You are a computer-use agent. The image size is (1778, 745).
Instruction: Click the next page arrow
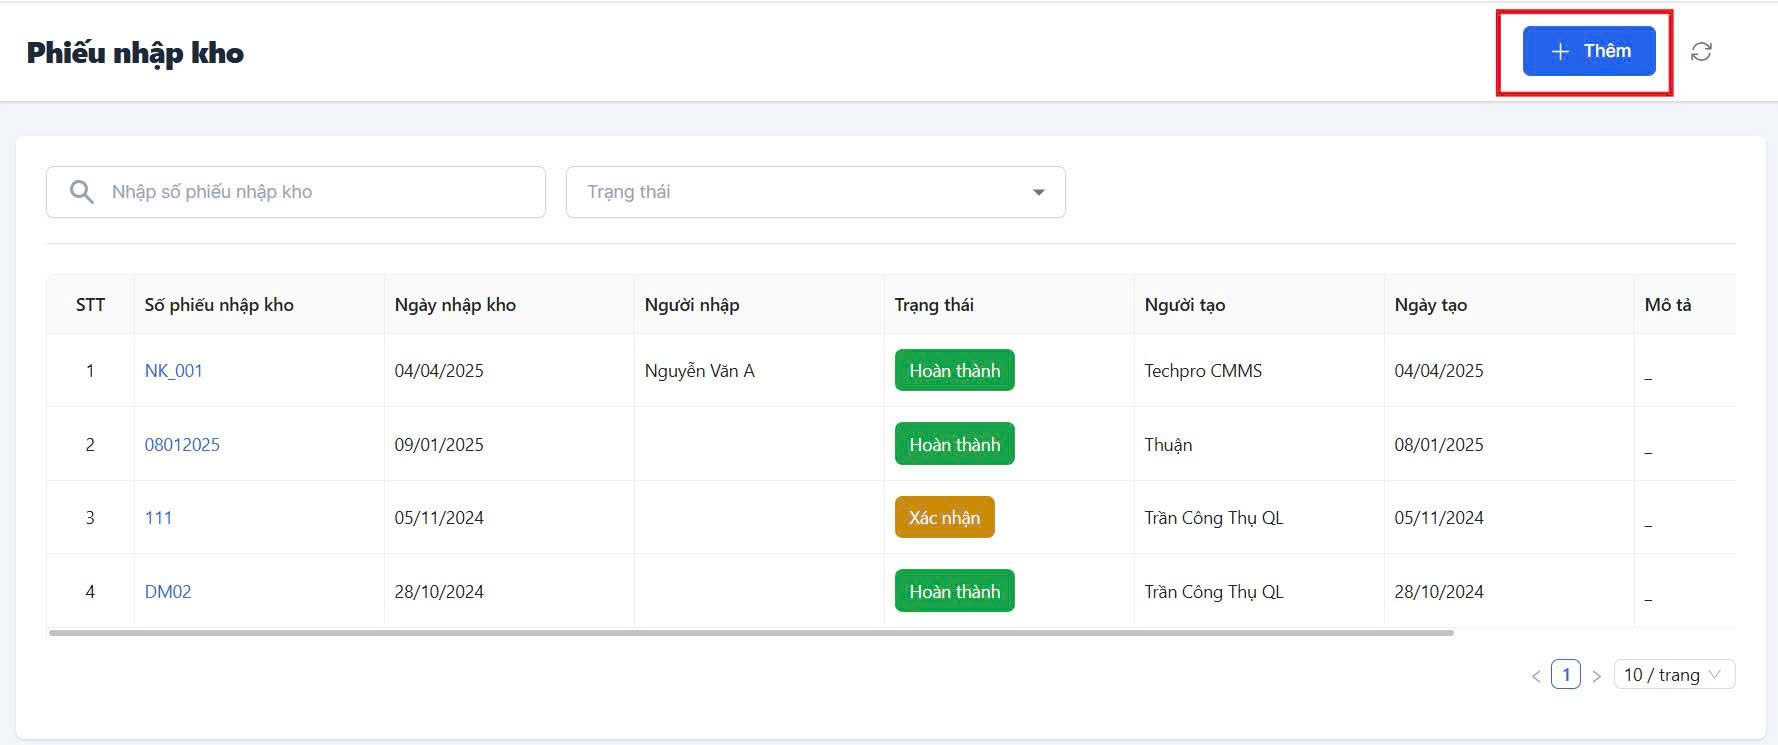1597,676
